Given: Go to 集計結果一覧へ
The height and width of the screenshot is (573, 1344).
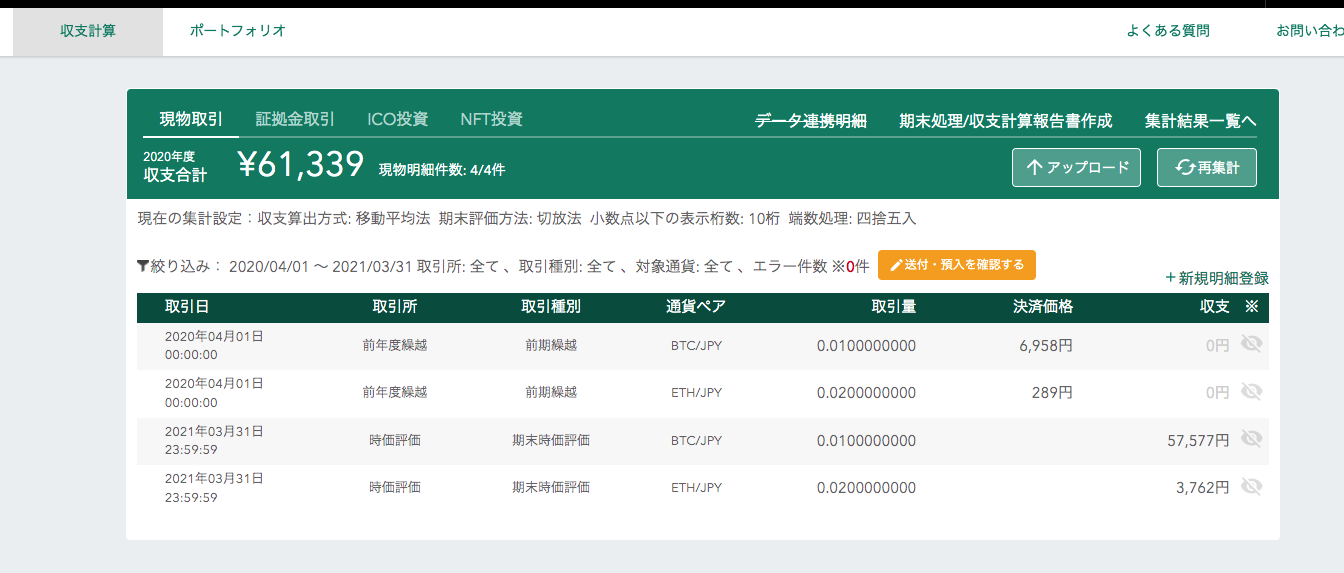Looking at the screenshot, I should (1200, 121).
